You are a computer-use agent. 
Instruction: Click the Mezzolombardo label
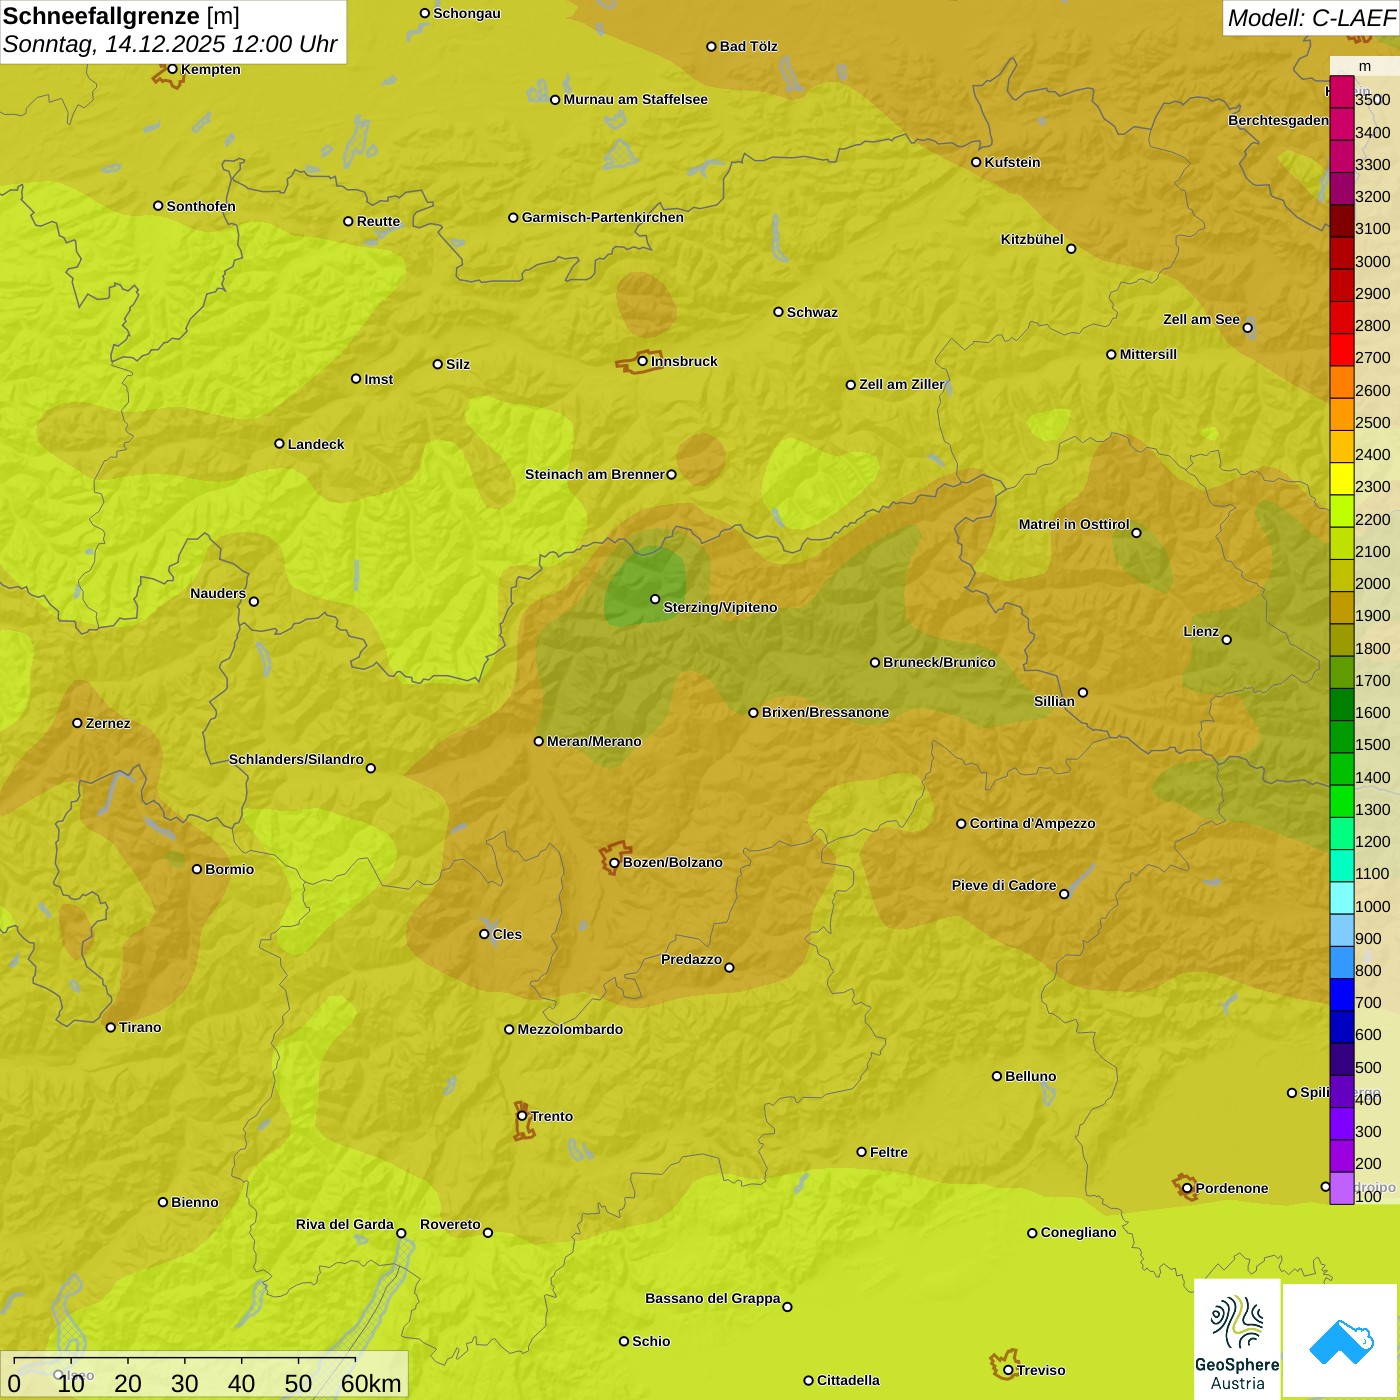(x=570, y=1029)
